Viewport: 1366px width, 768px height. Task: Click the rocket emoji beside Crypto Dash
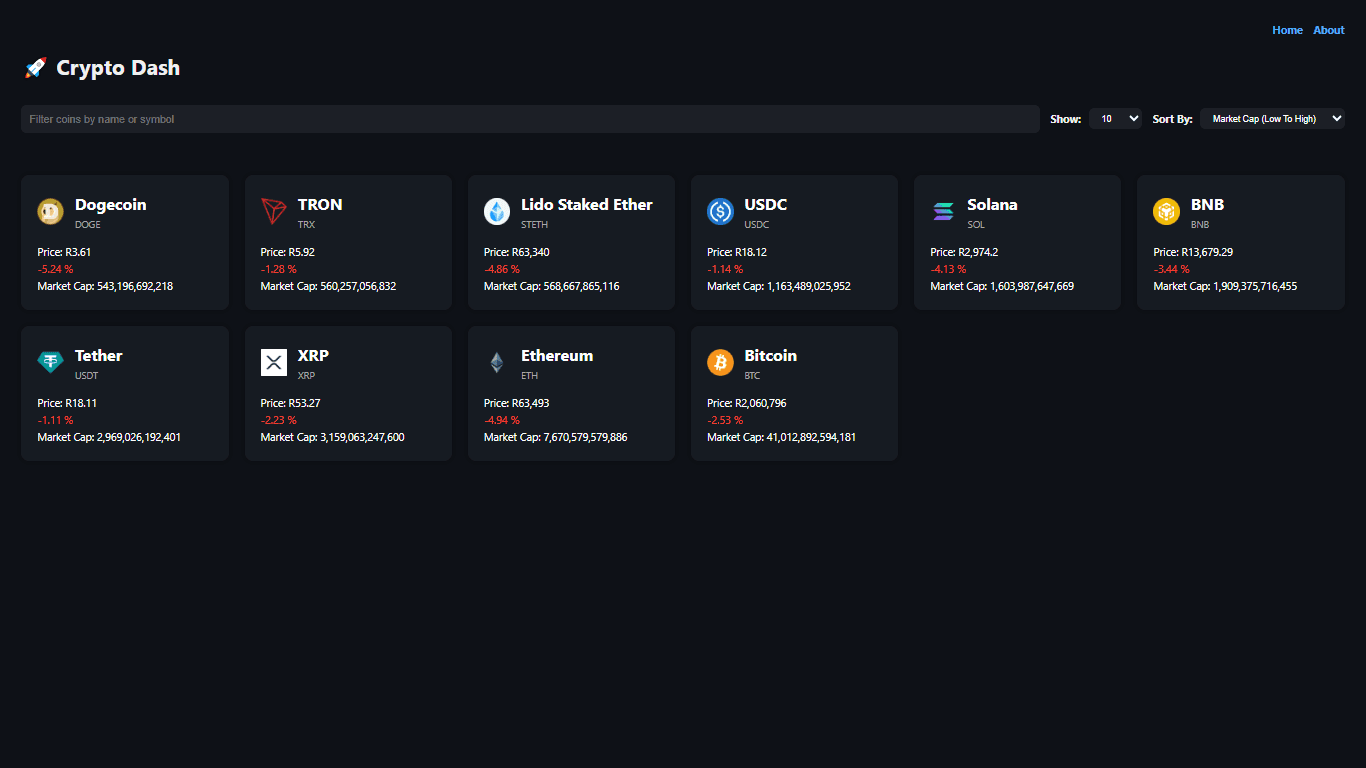coord(35,68)
